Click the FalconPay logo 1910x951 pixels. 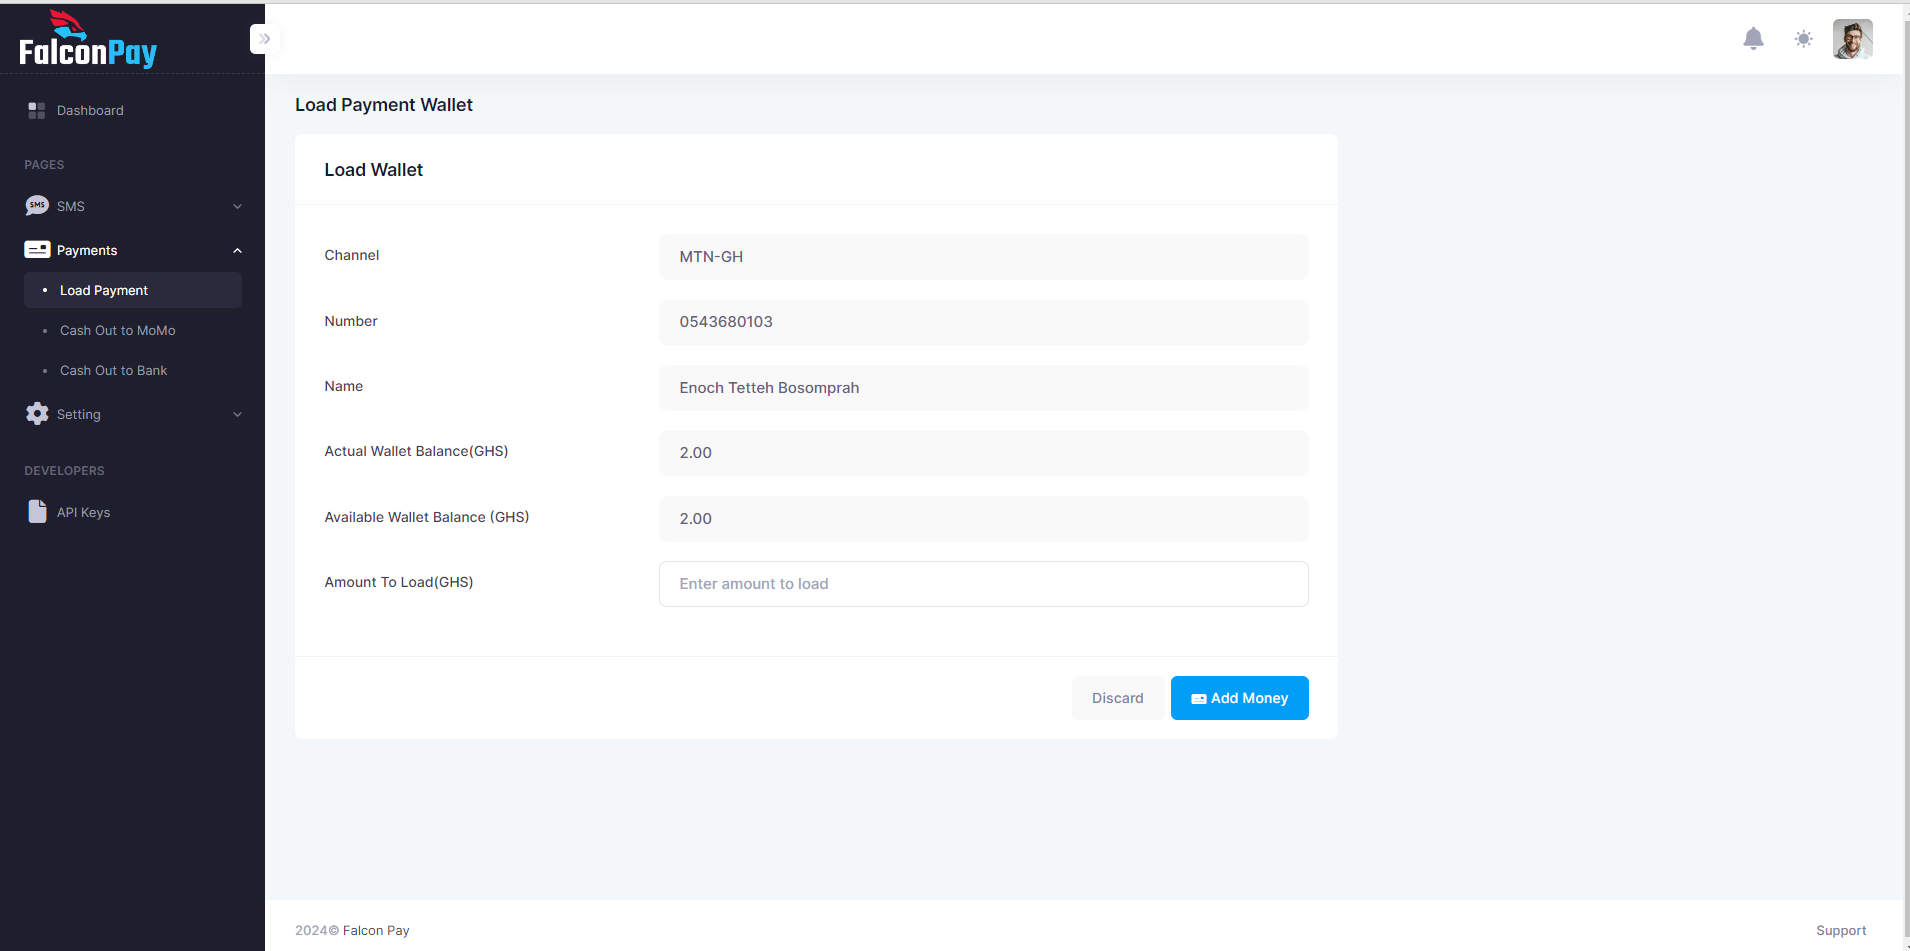[x=87, y=38]
